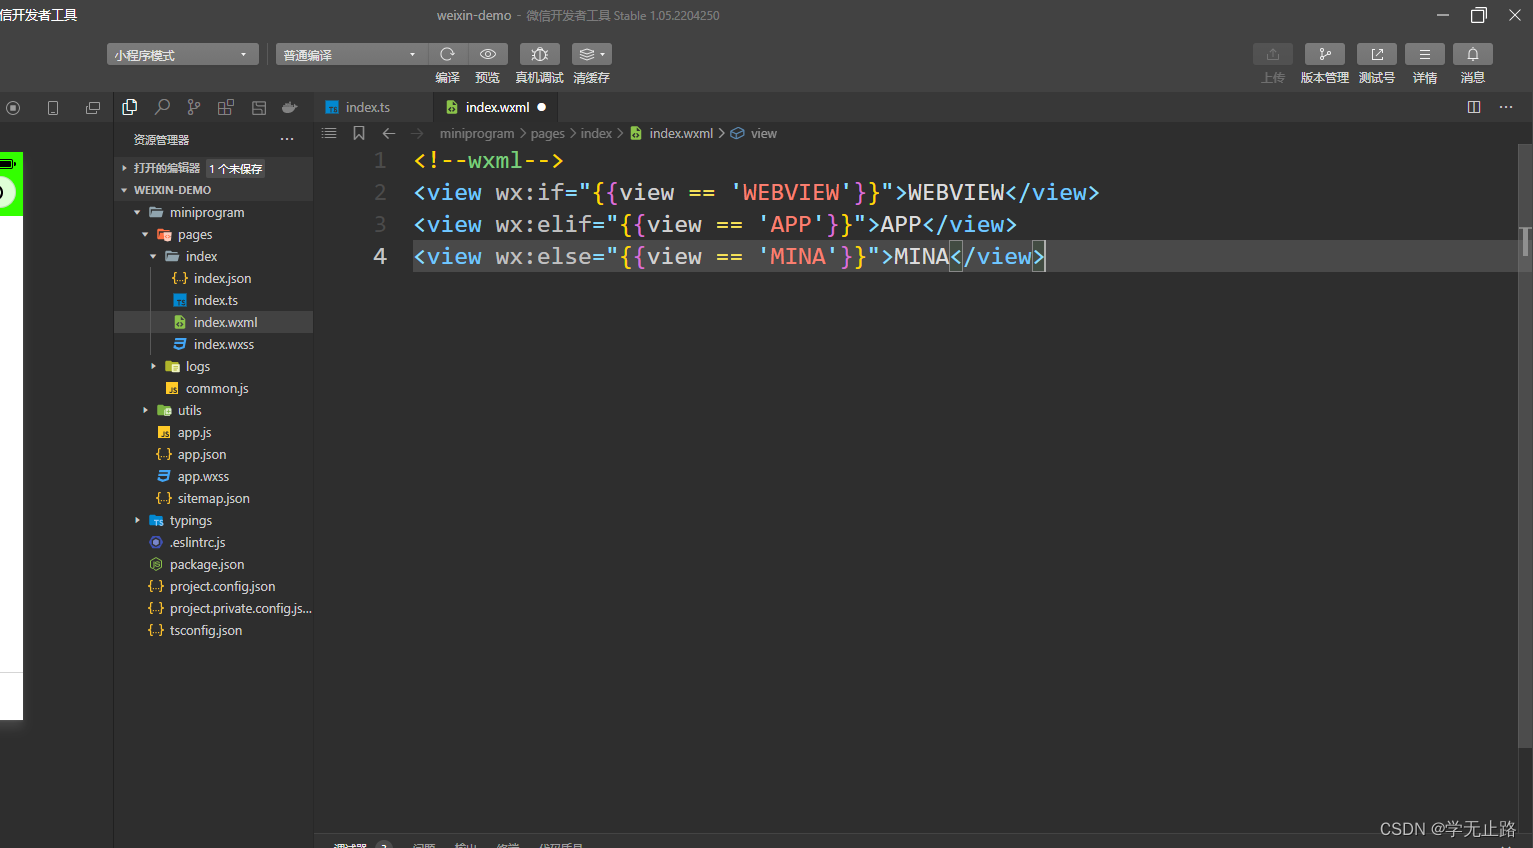
Task: Collapse the pages folder
Action: tap(145, 234)
